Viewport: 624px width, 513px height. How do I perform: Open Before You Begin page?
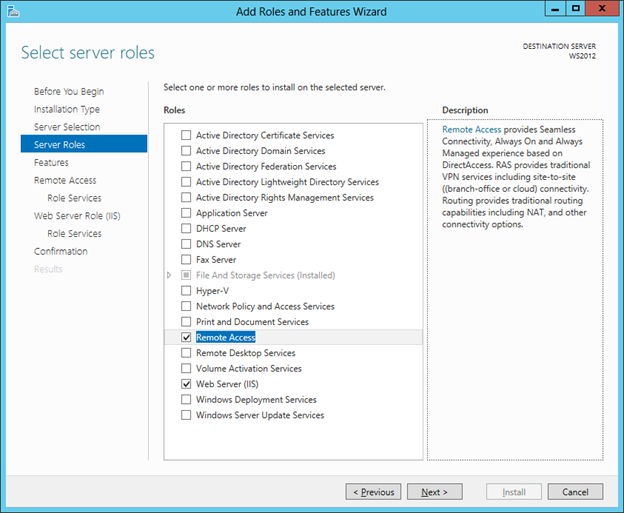69,92
